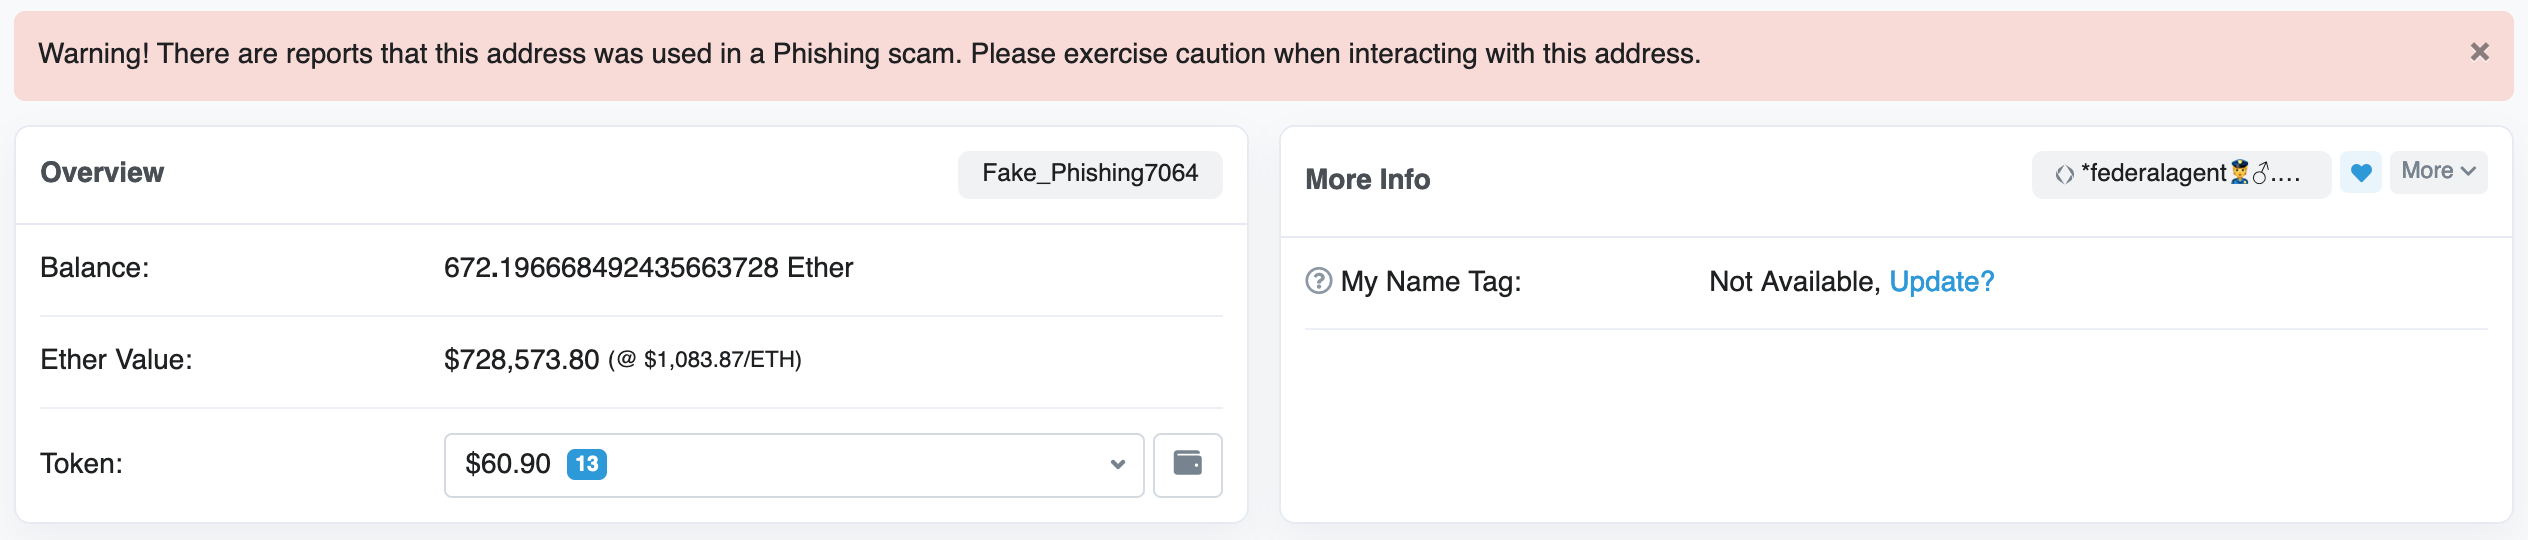The image size is (2528, 540).
Task: Click the Not Available name tag text
Action: pos(1793,282)
